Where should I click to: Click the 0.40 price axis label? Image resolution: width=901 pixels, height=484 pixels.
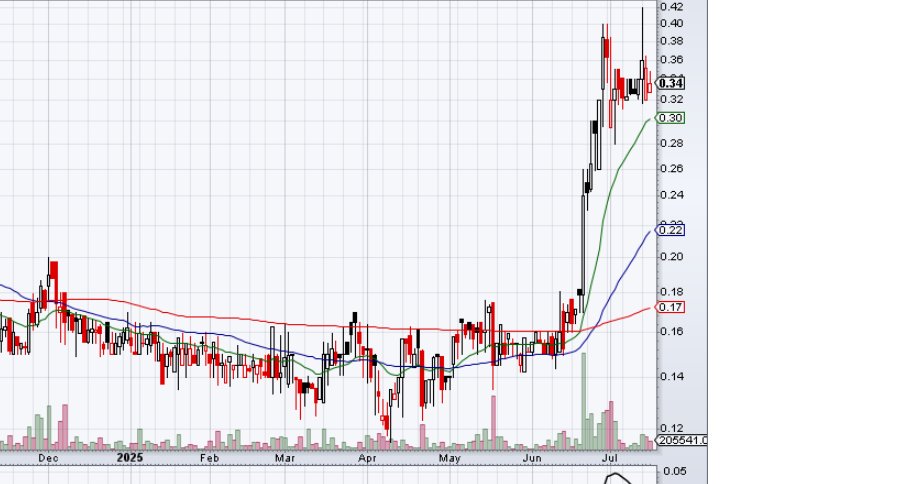(672, 24)
